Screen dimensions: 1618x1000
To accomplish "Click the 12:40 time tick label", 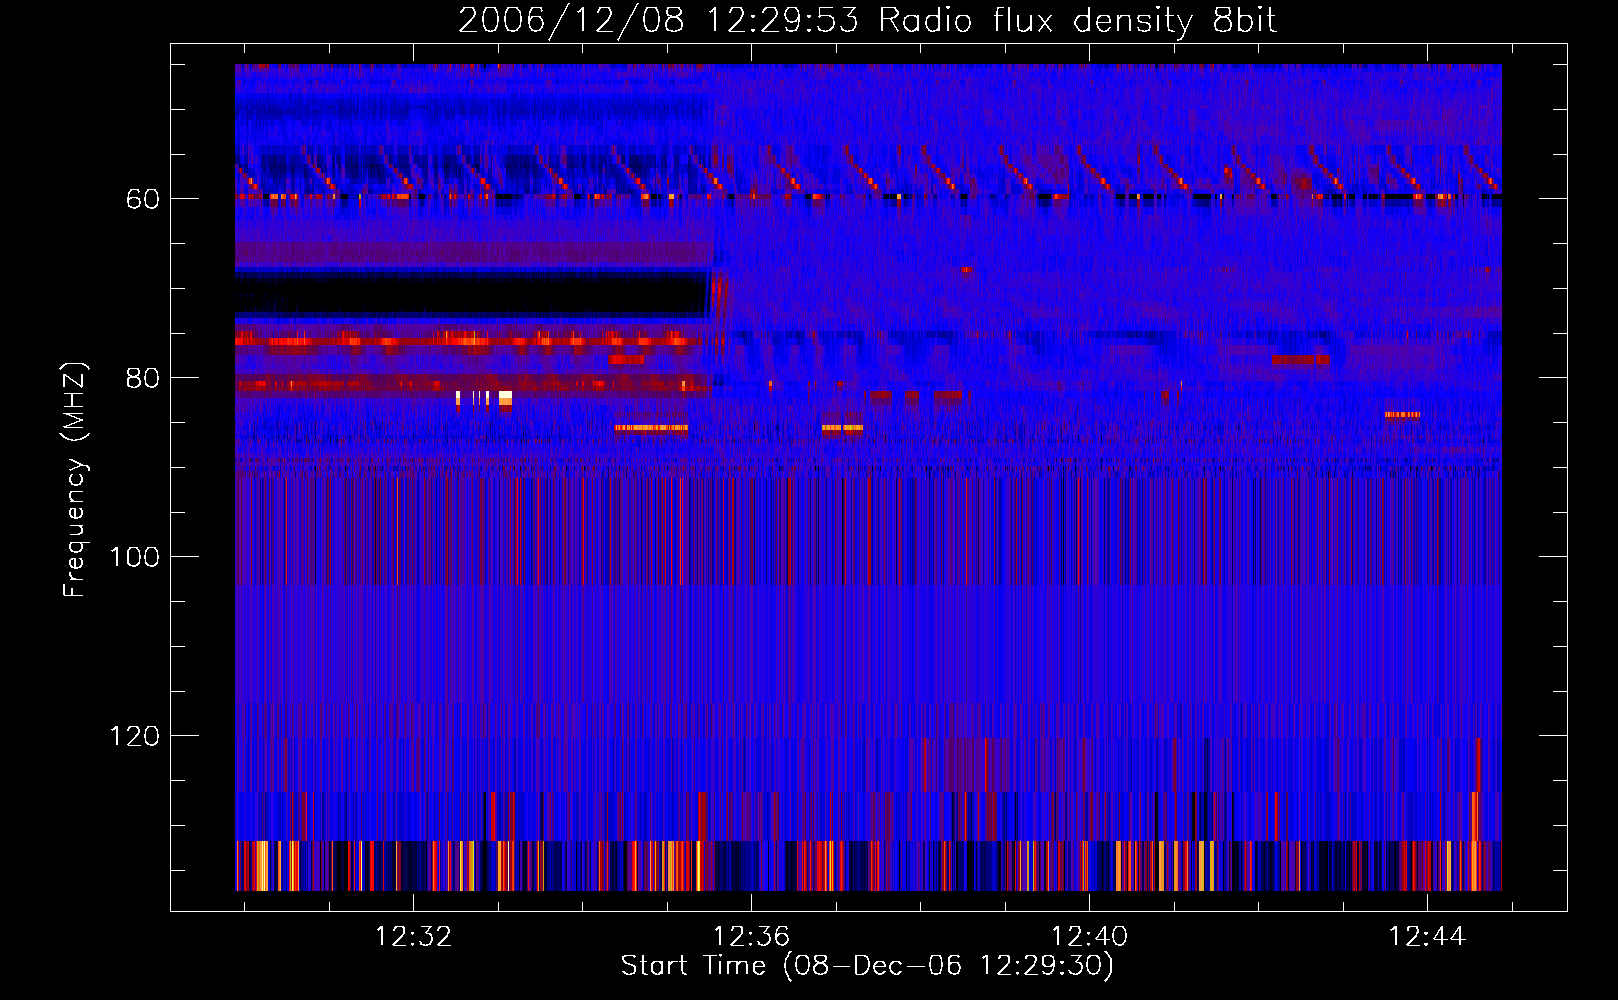I will pyautogui.click(x=1089, y=936).
